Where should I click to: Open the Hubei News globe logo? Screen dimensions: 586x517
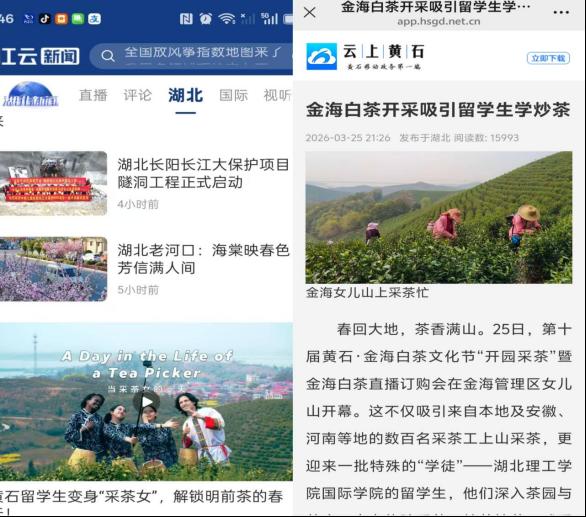pyautogui.click(x=31, y=94)
